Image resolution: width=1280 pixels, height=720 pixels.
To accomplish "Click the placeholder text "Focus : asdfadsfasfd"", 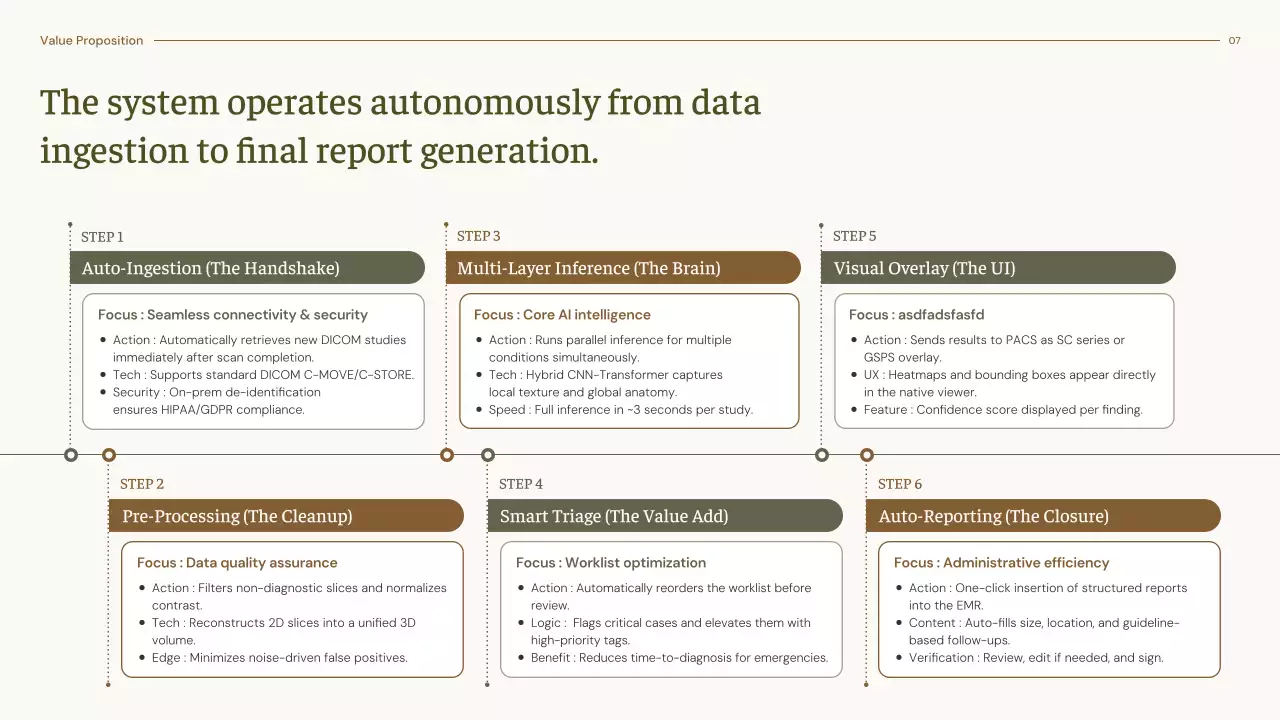I will click(916, 315).
